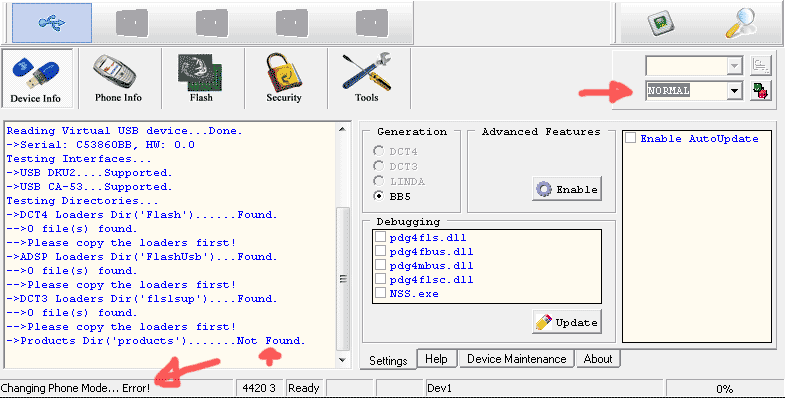Switch to the Device Maintenance tab

coord(517,359)
